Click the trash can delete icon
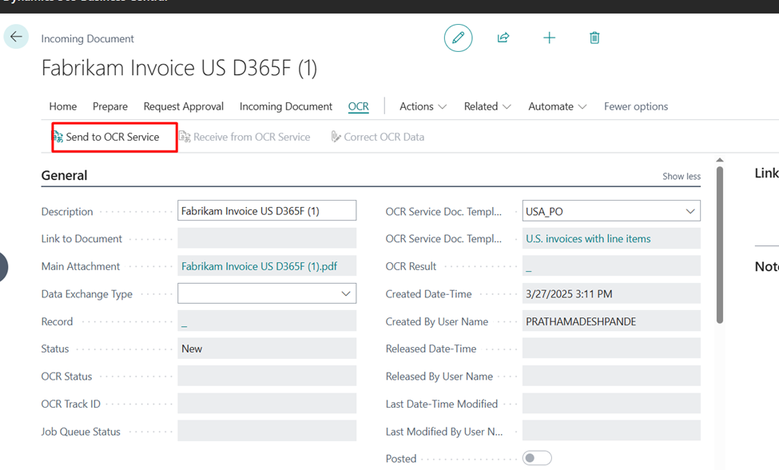Image resolution: width=779 pixels, height=470 pixels. (594, 38)
